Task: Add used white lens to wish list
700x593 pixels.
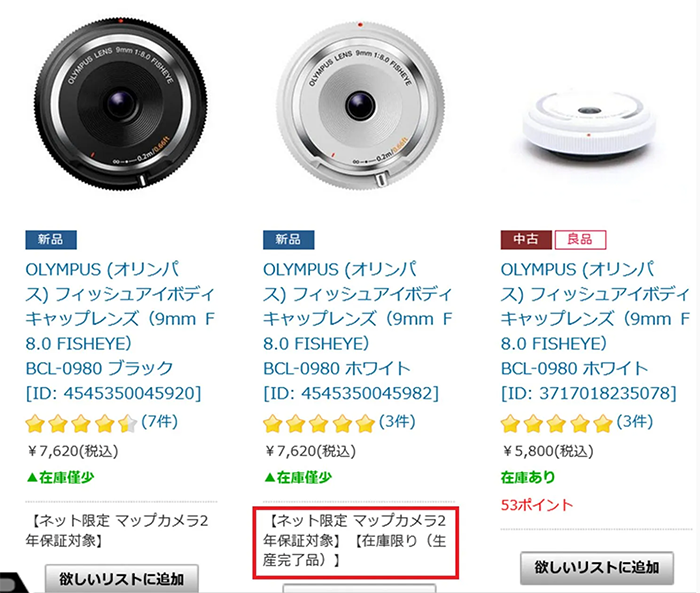Action: 597,568
